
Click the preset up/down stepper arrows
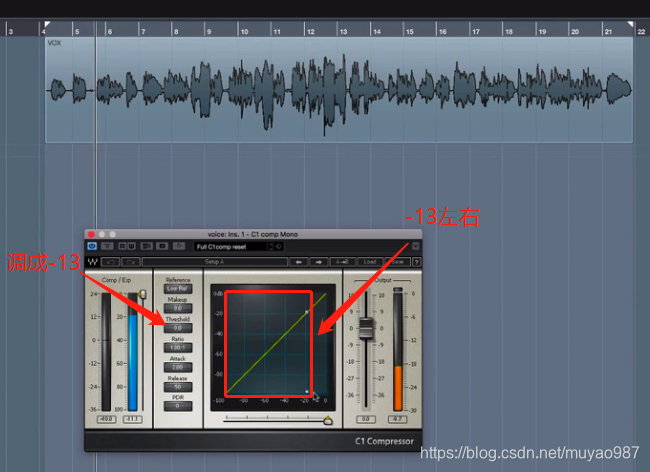(x=271, y=247)
